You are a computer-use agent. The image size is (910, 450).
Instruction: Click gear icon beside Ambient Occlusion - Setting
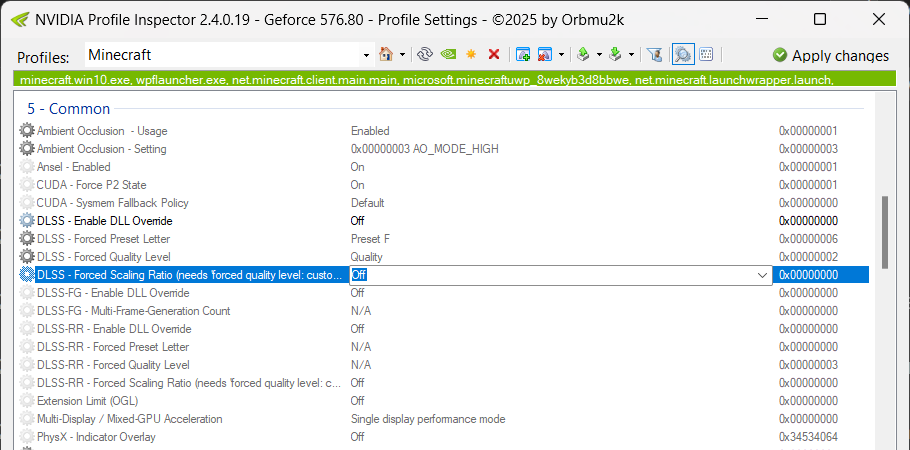point(27,149)
